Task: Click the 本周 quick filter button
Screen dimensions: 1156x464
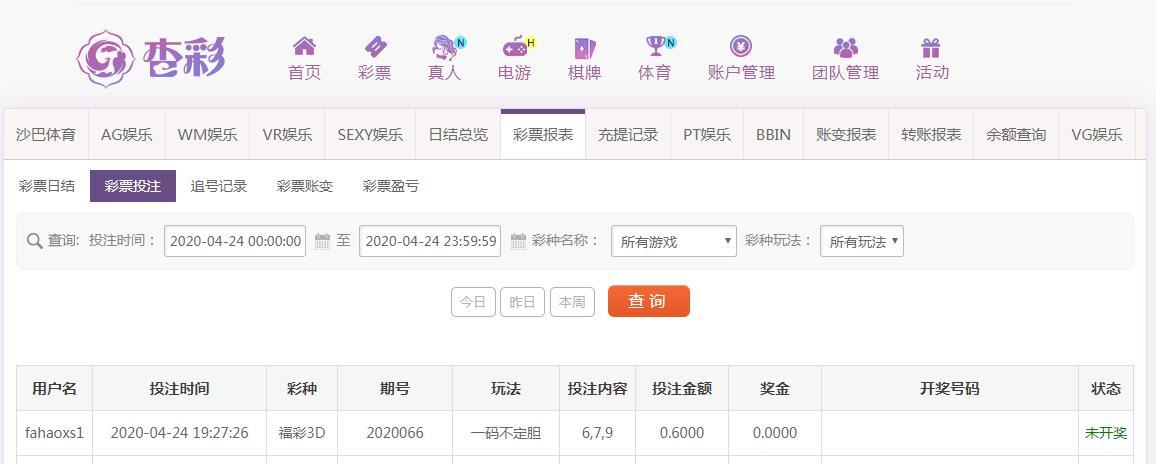Action: coord(572,302)
